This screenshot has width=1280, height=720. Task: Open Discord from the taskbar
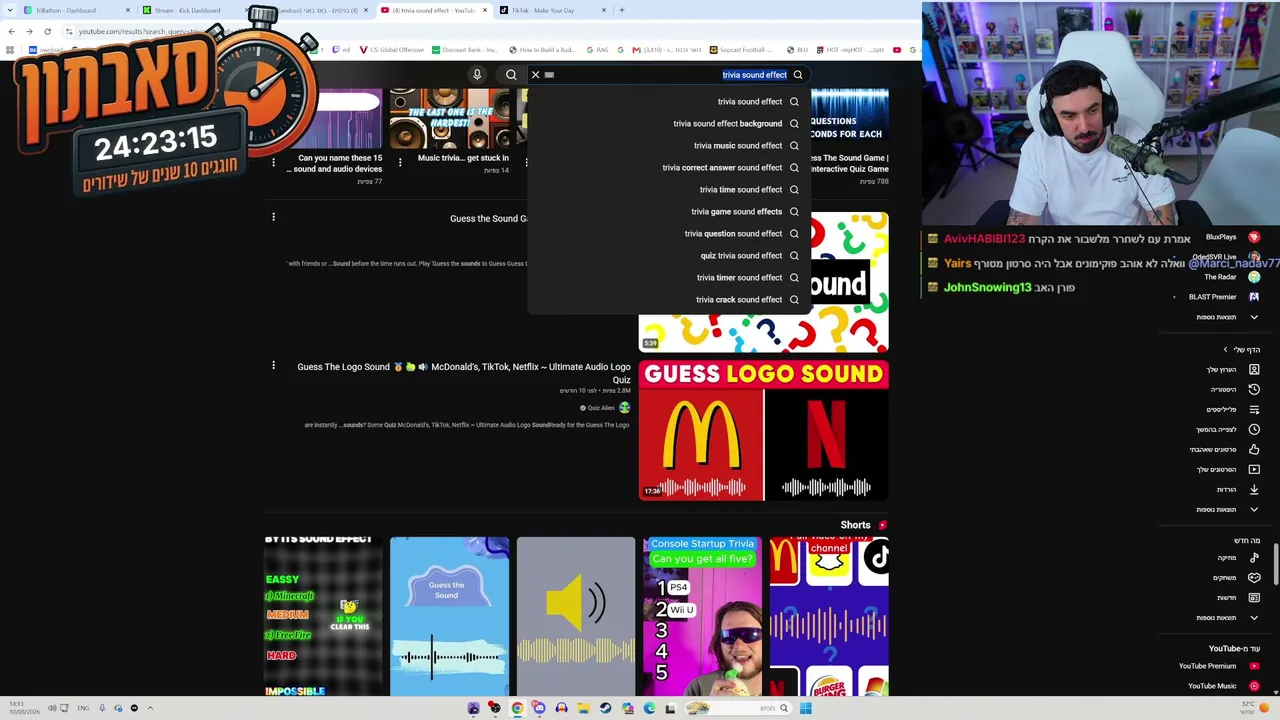pyautogui.click(x=539, y=709)
